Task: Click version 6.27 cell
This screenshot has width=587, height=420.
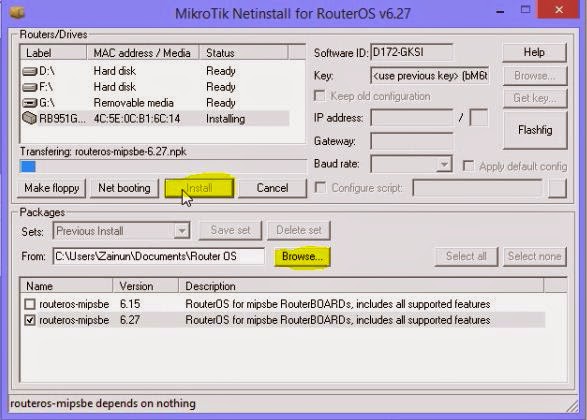Action: (130, 320)
